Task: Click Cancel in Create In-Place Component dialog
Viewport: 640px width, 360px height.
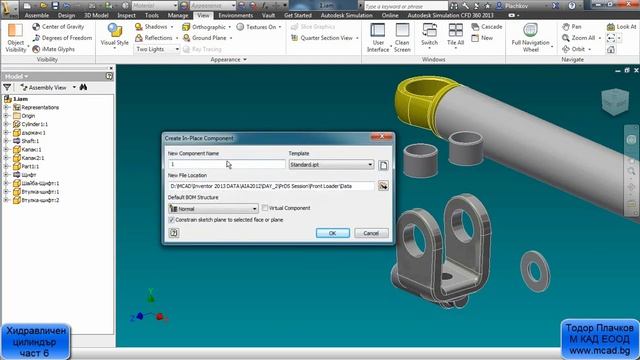Action: click(x=371, y=233)
